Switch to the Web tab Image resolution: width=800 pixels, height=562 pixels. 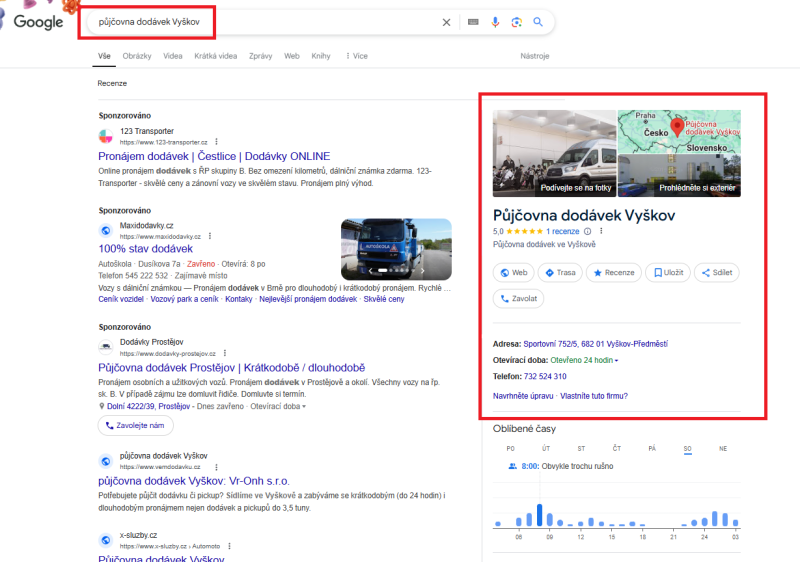[292, 56]
